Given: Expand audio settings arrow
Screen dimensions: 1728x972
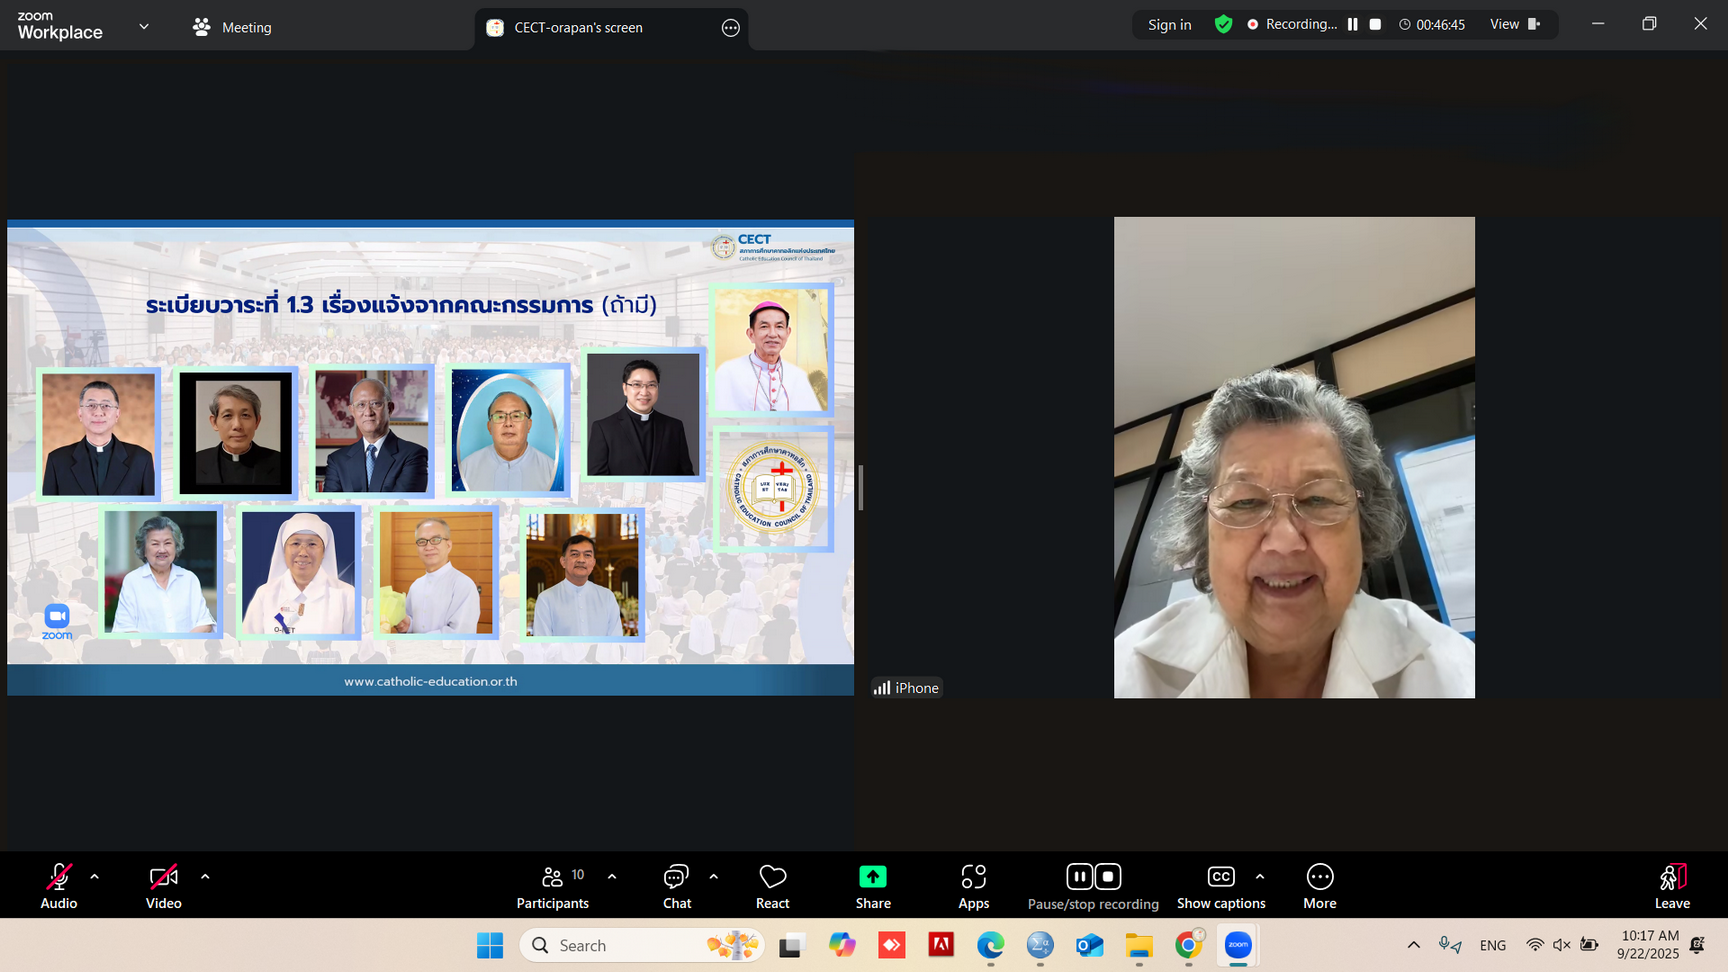Looking at the screenshot, I should [x=95, y=877].
